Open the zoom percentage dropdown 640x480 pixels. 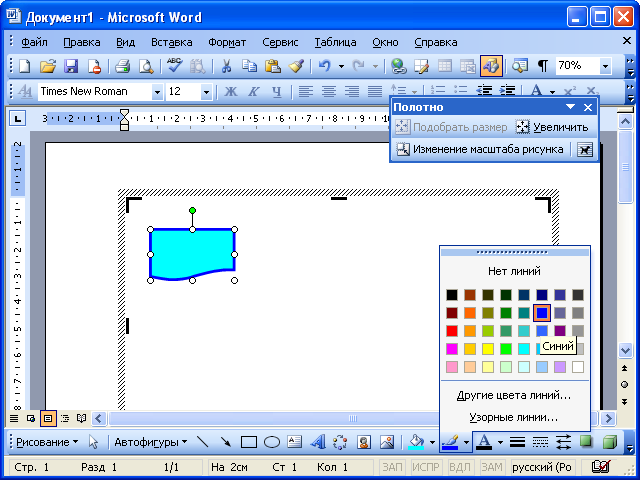tap(605, 66)
